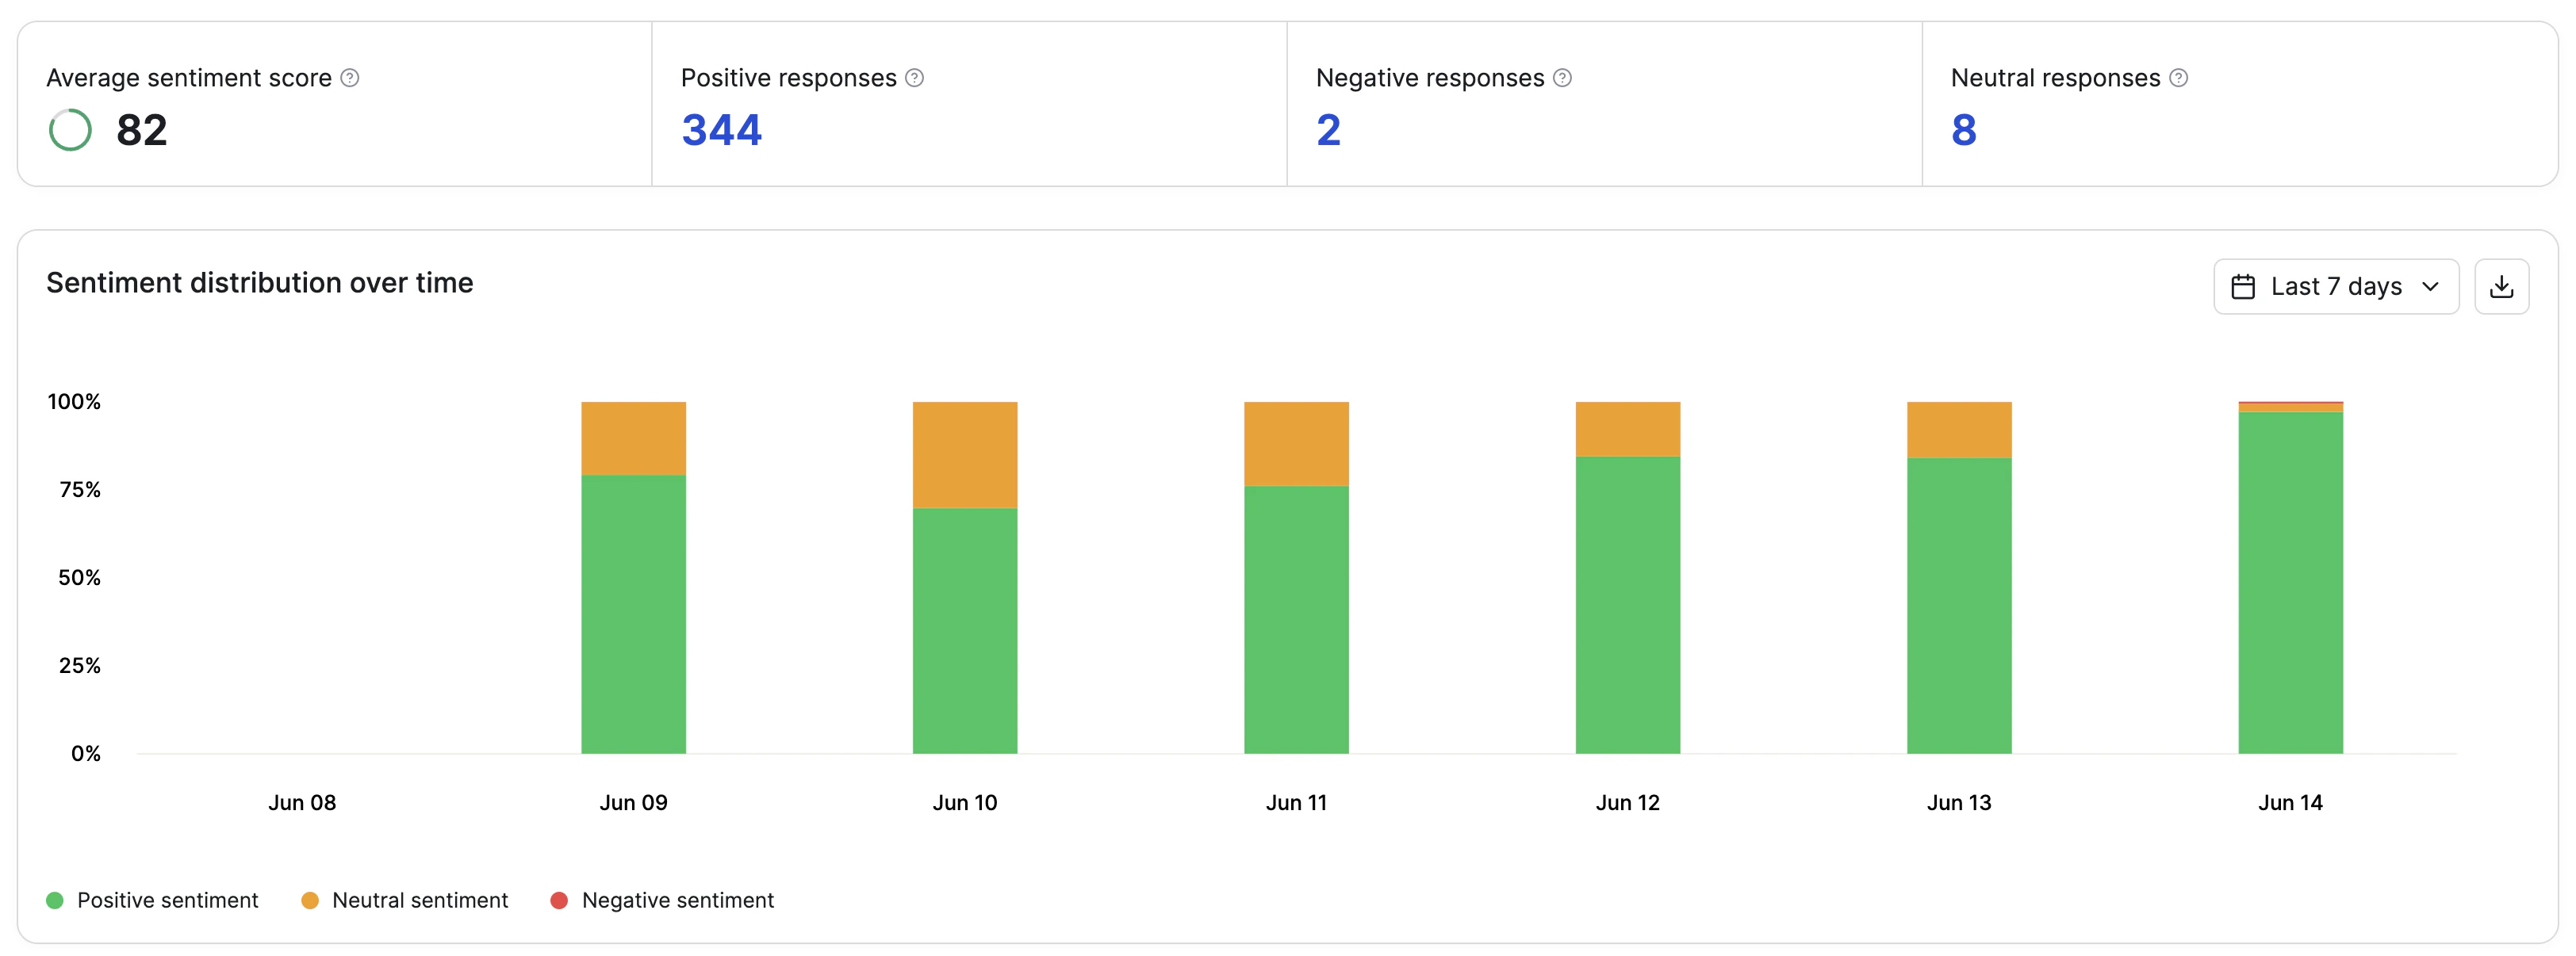The image size is (2576, 956).
Task: Download the sentiment distribution chart
Action: [x=2501, y=287]
